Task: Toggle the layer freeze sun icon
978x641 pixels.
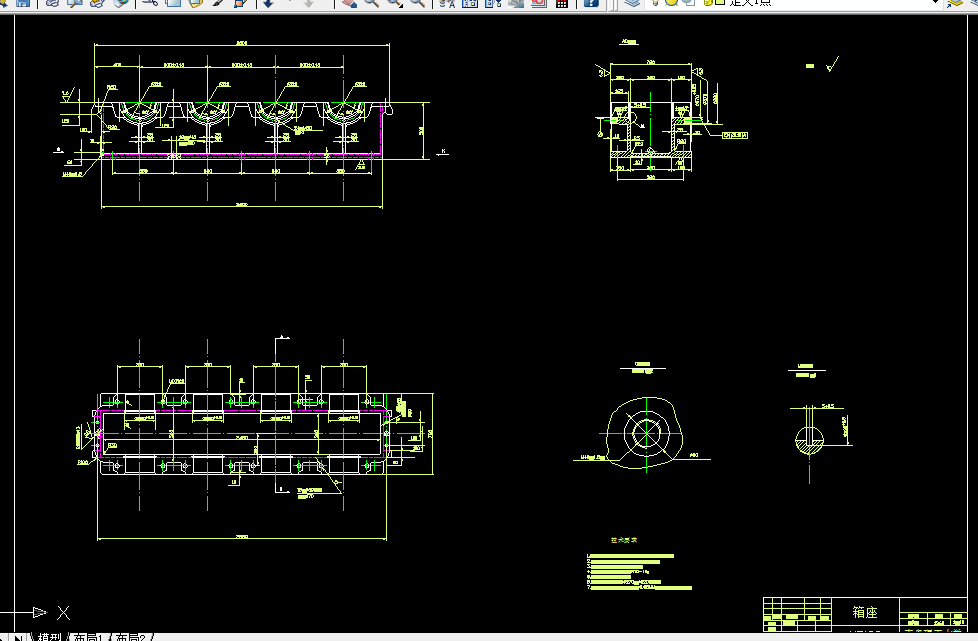Action: (671, 2)
